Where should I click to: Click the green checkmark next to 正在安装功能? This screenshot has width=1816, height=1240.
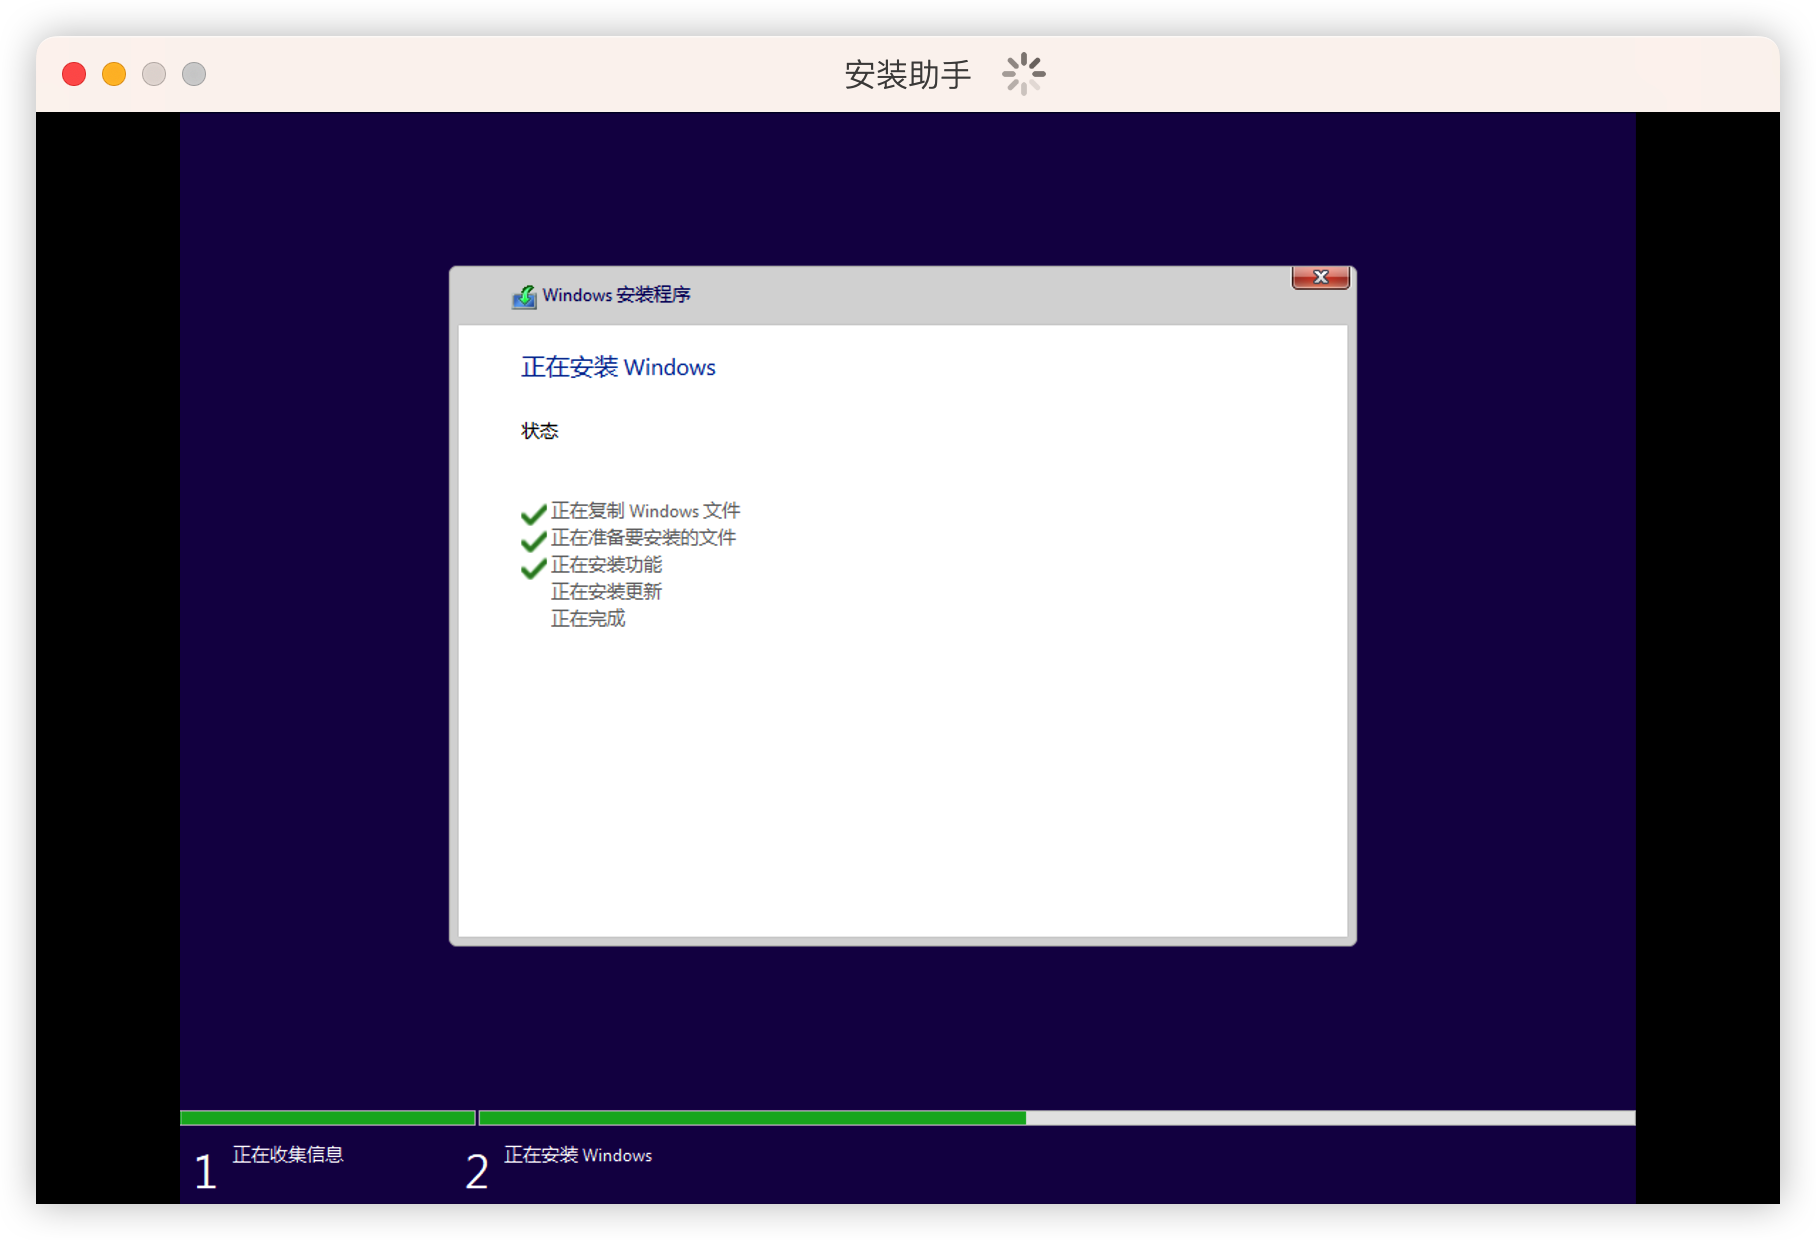pos(533,568)
